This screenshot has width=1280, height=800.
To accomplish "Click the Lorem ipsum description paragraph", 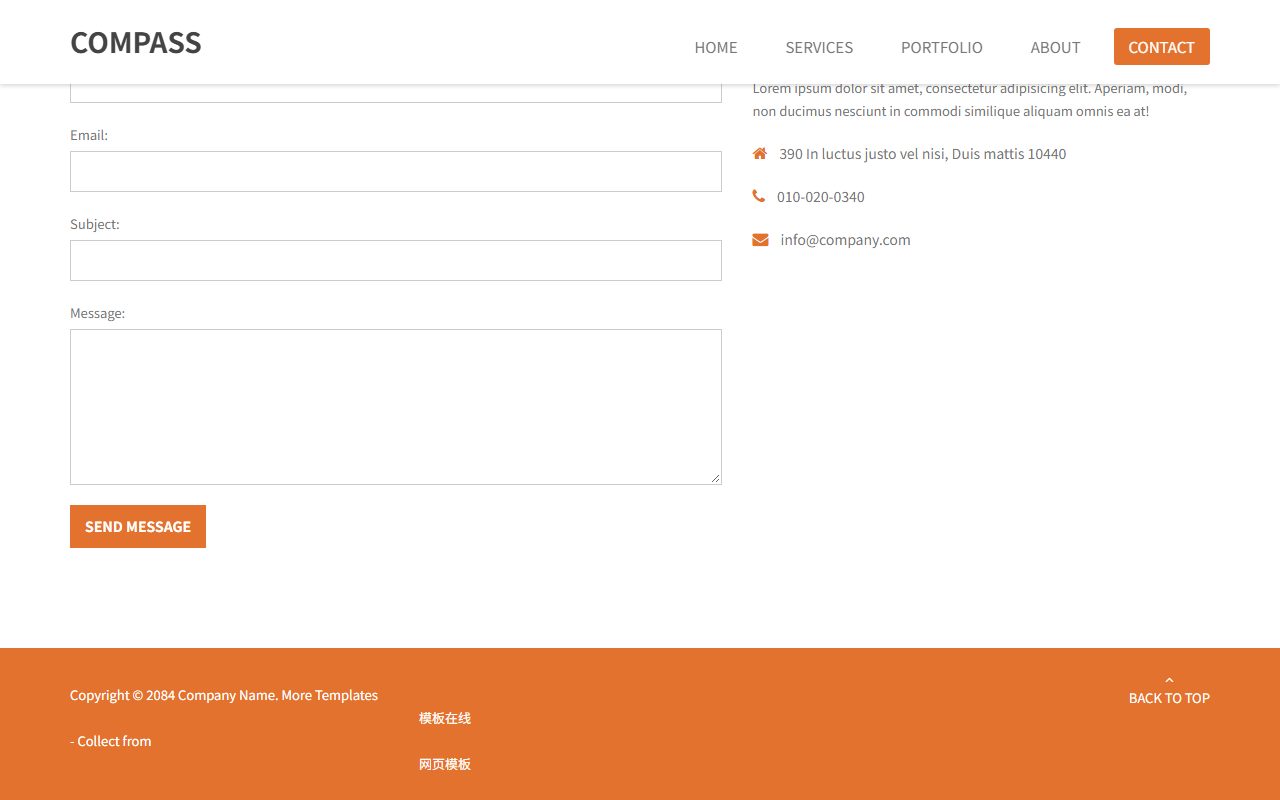I will tap(970, 100).
